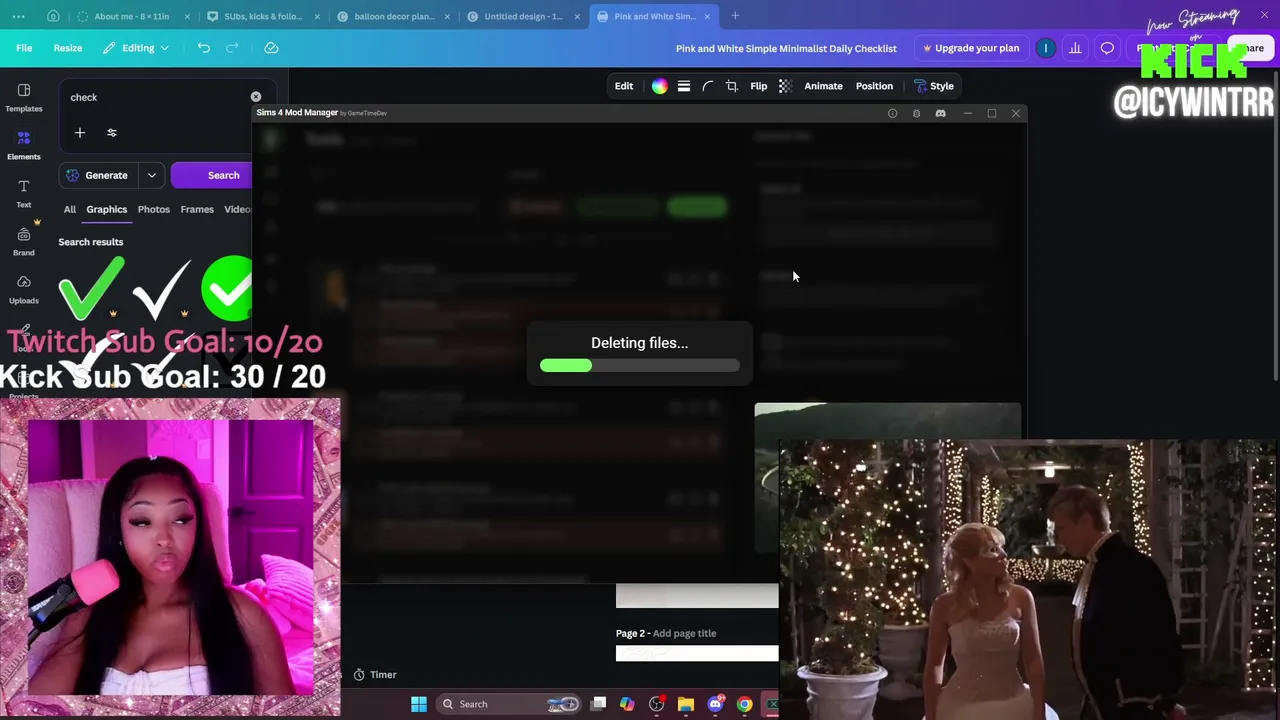Click the Animate button
The image size is (1280, 720).
pos(823,86)
